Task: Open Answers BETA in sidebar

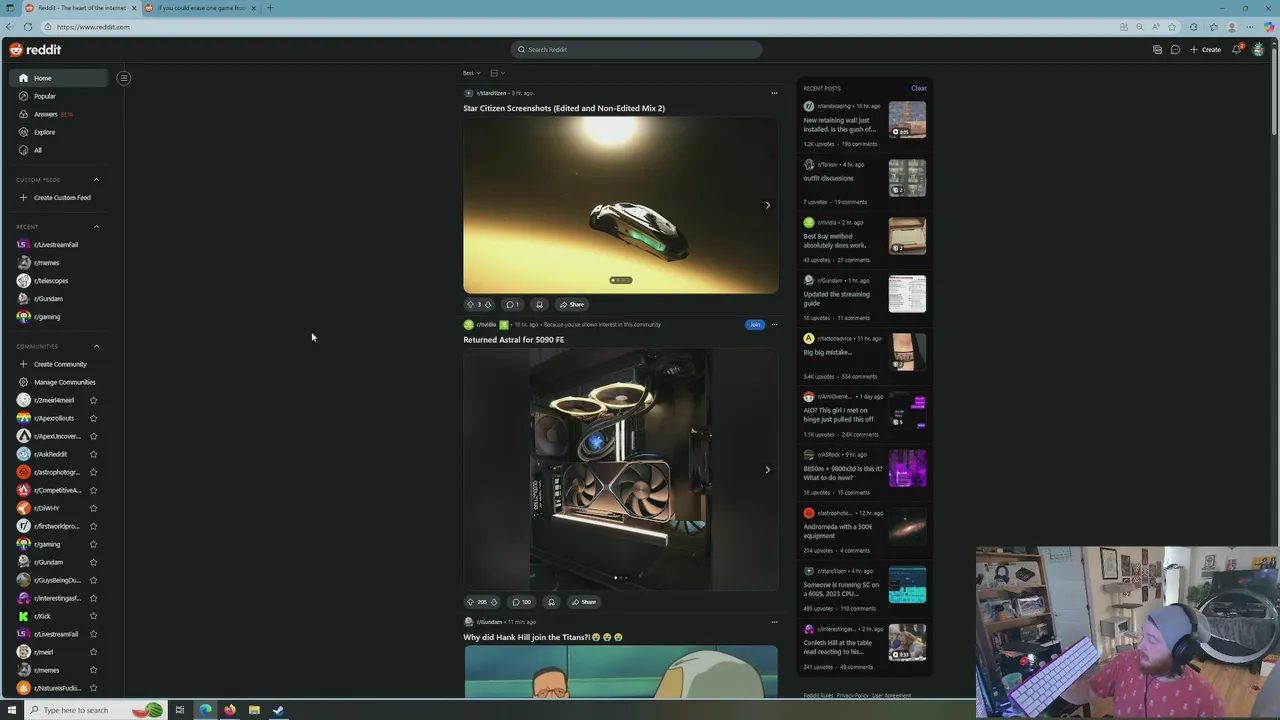Action: [57, 114]
